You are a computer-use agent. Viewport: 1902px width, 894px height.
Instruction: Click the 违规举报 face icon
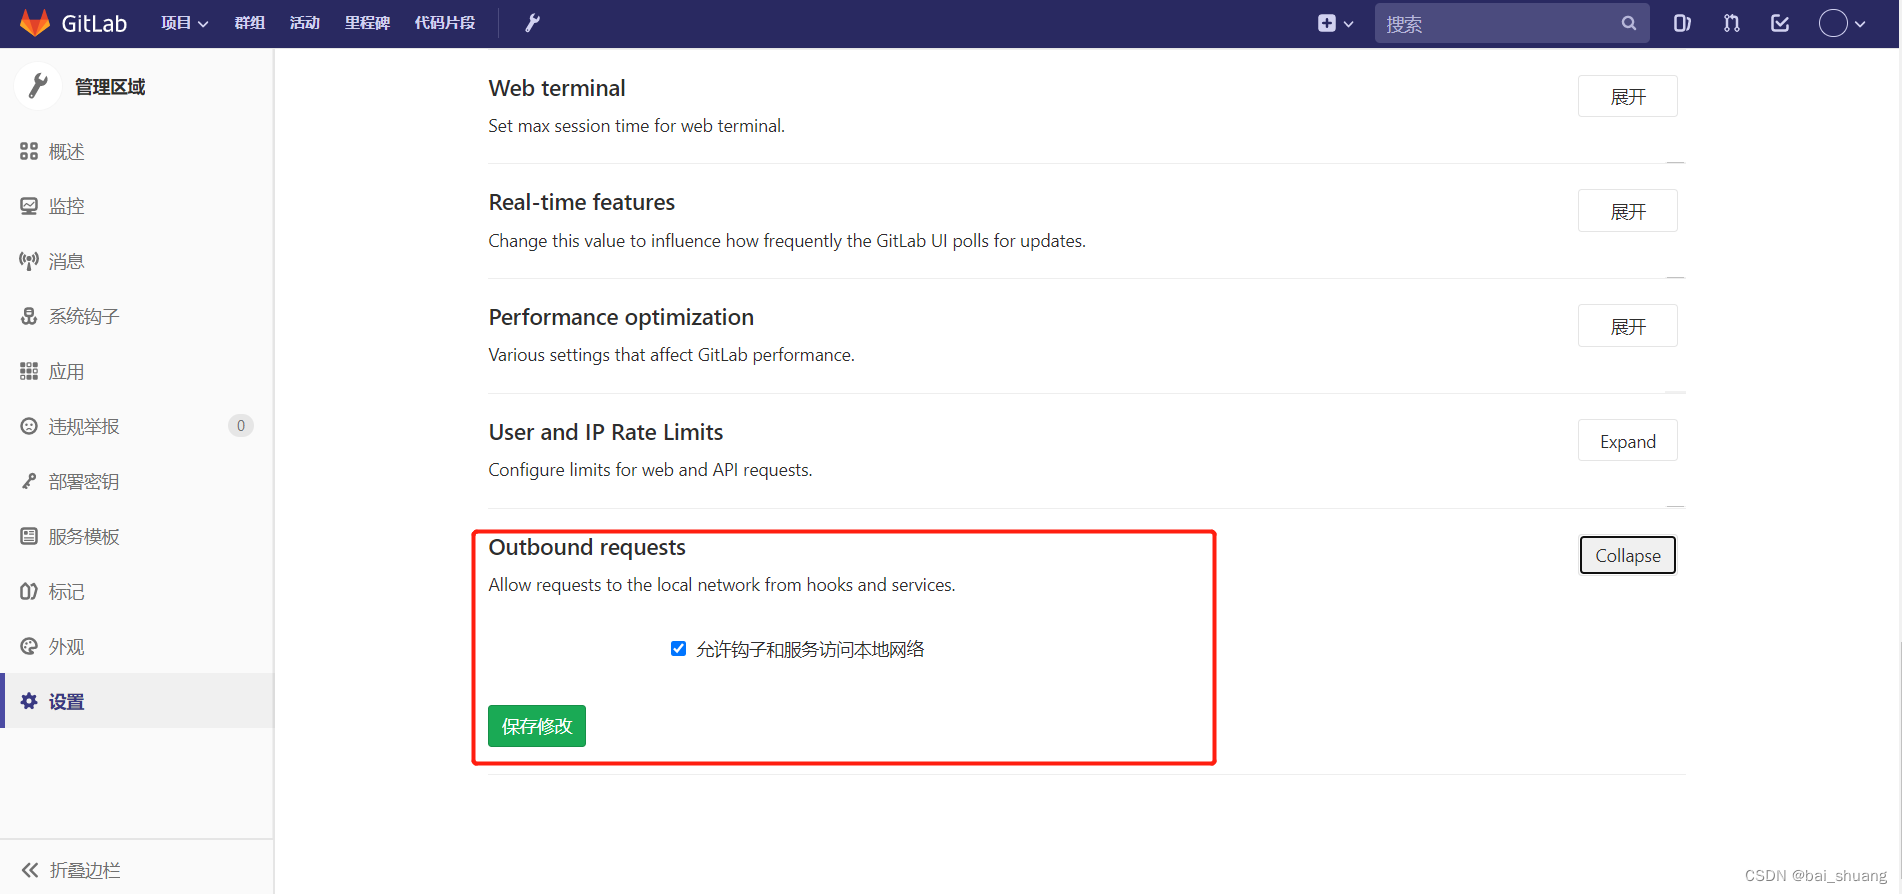pos(29,426)
